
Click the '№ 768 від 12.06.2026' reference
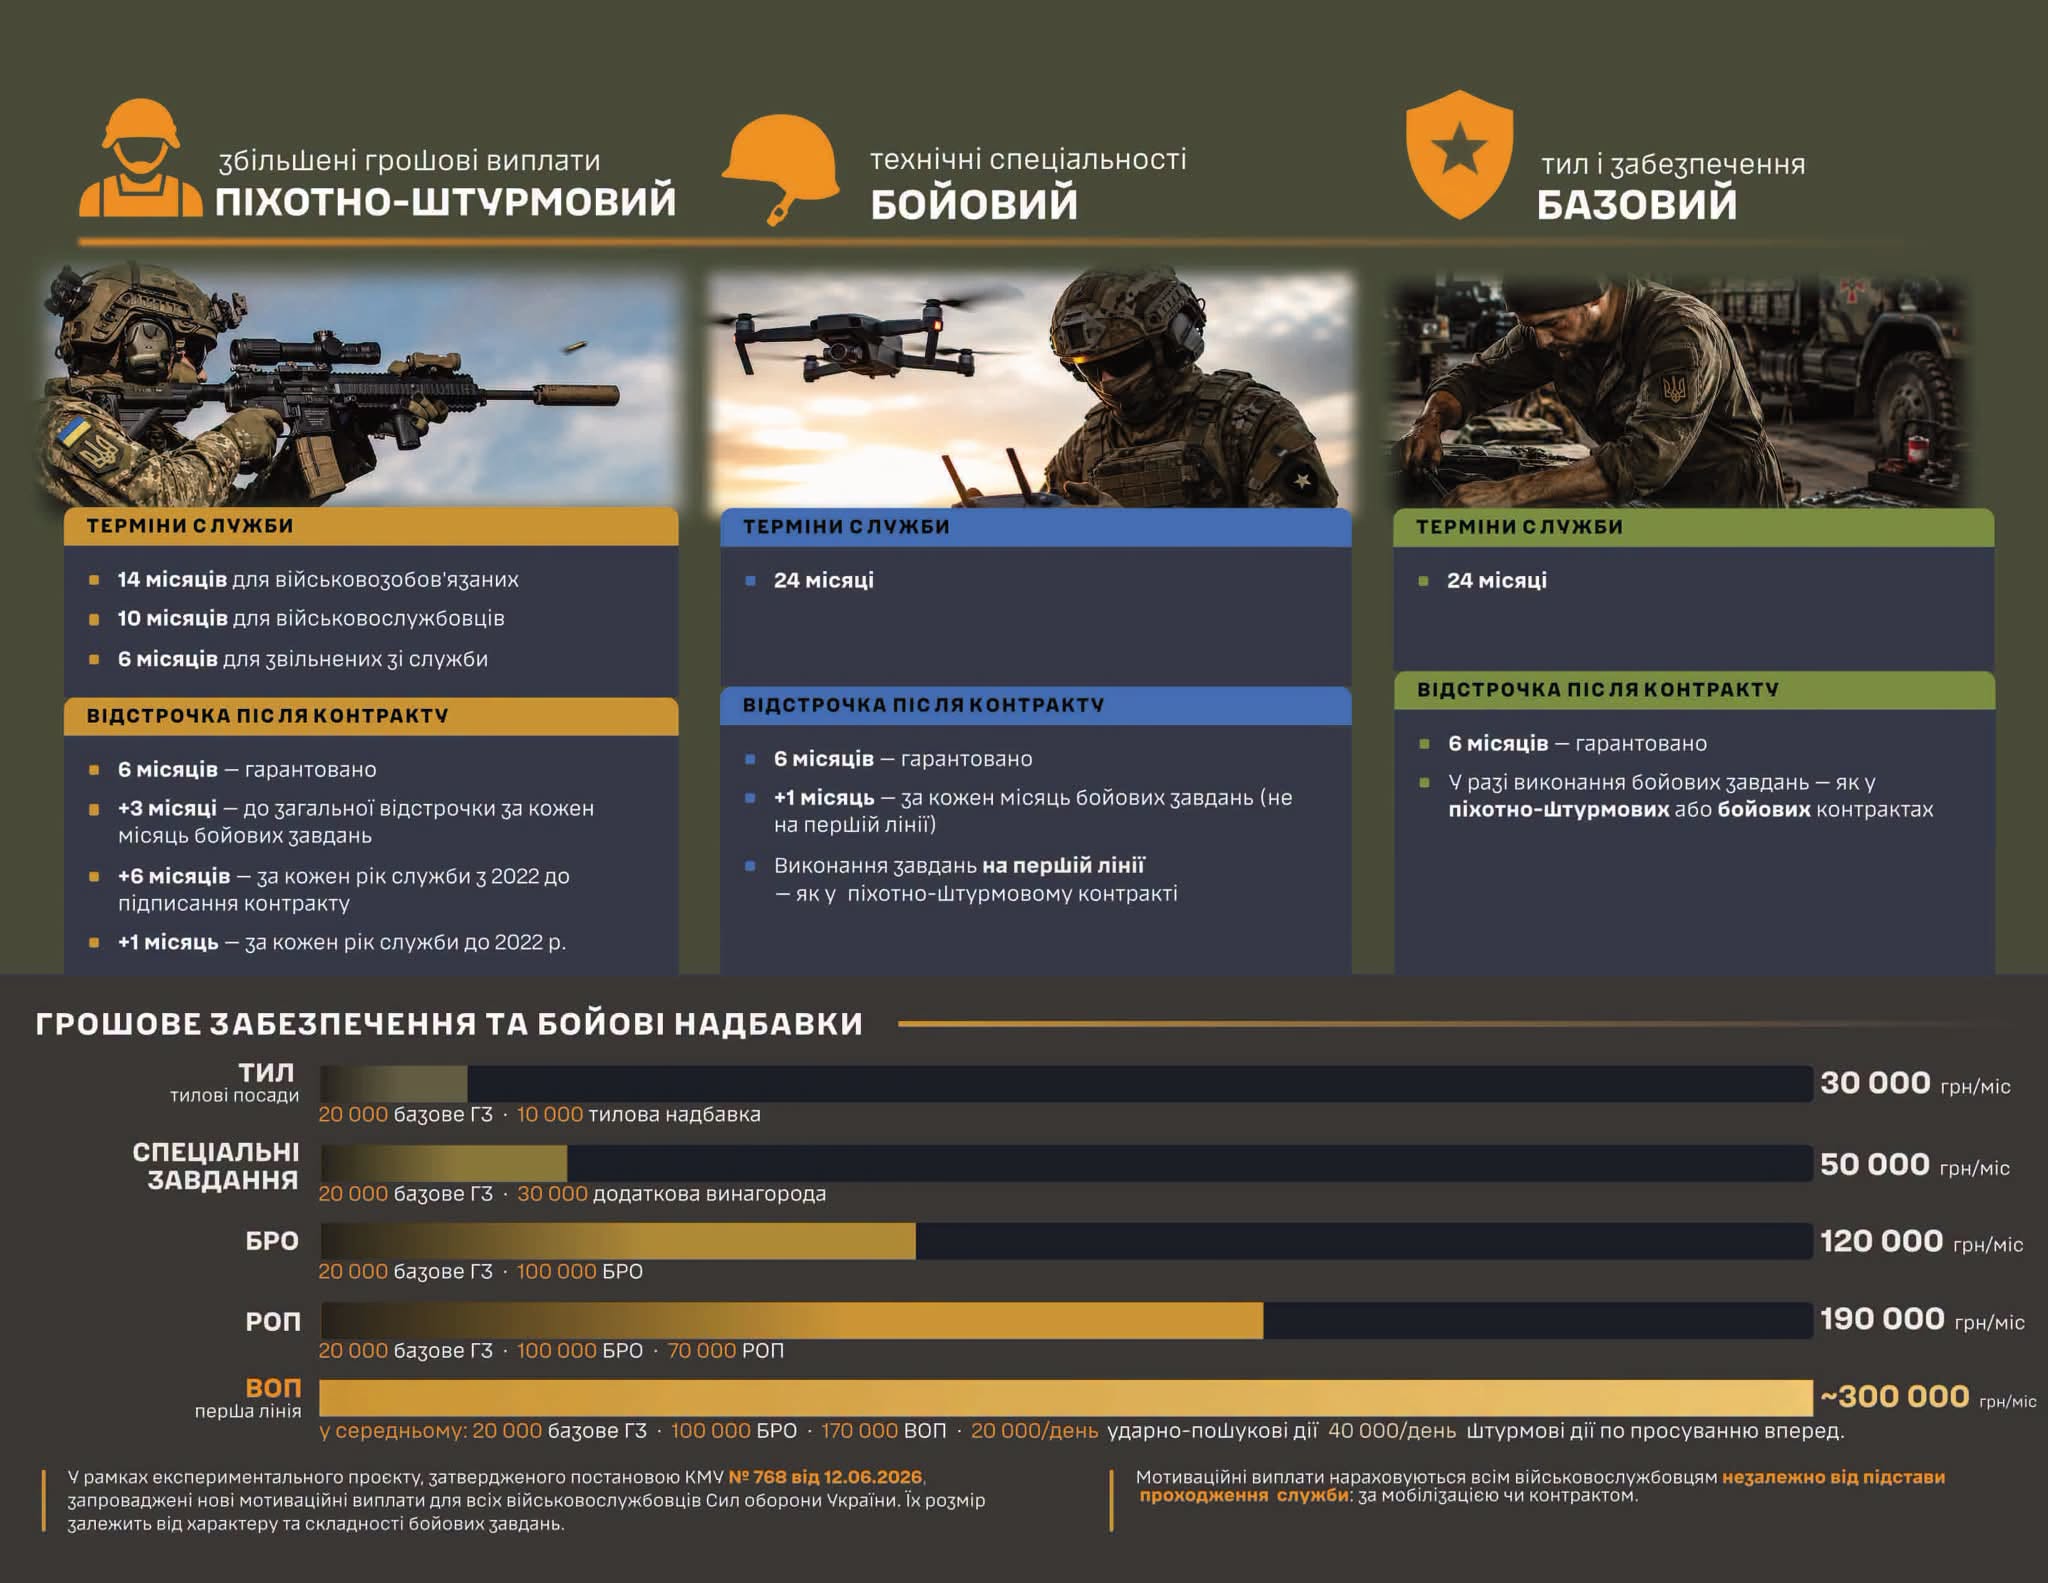826,1477
